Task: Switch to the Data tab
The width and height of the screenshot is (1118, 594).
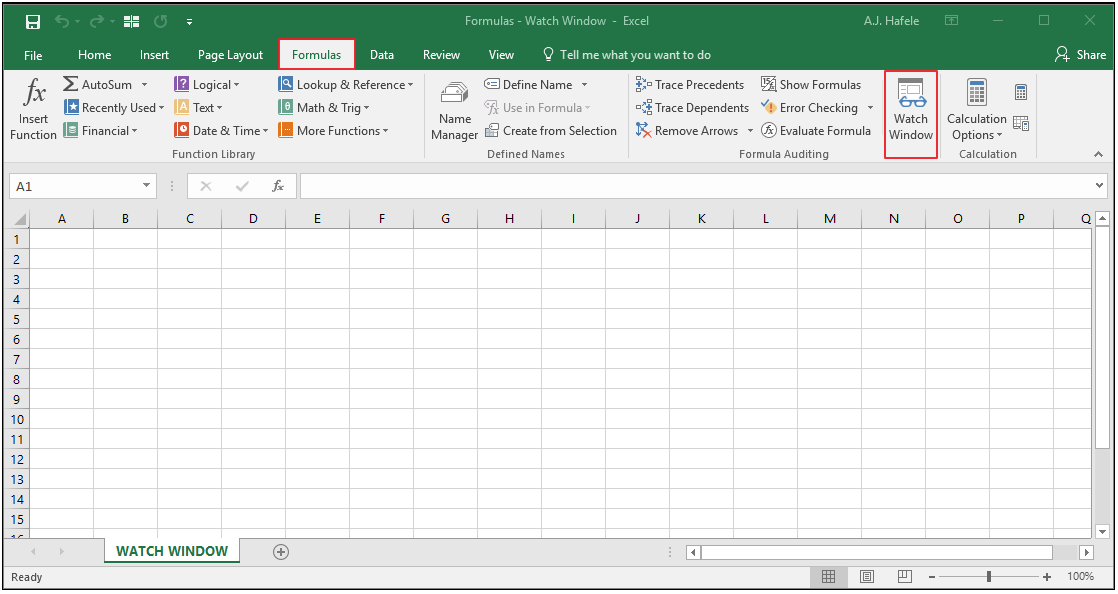Action: click(381, 55)
